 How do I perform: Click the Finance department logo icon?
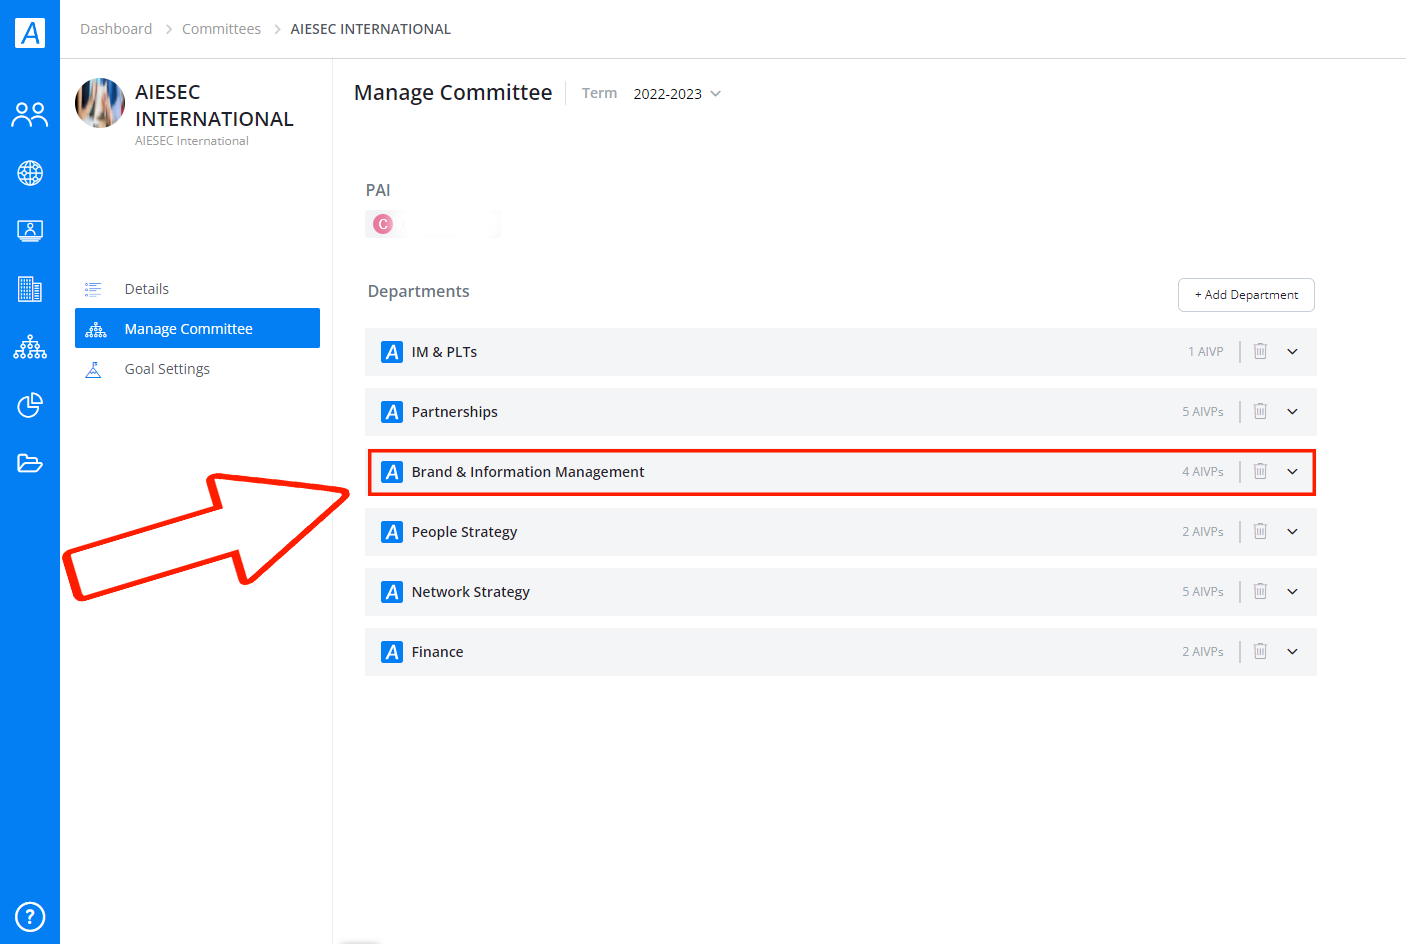click(x=392, y=652)
